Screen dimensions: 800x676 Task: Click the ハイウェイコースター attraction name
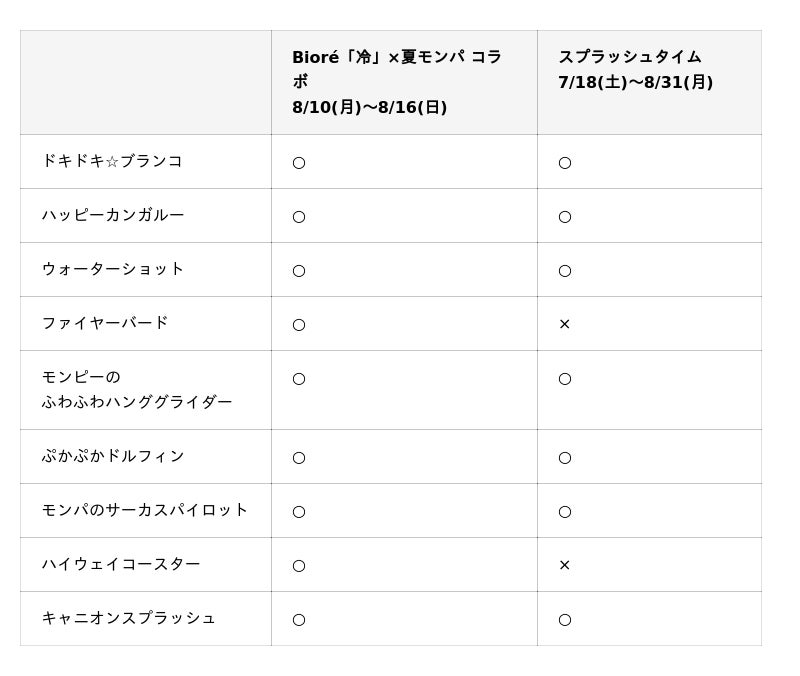[121, 564]
